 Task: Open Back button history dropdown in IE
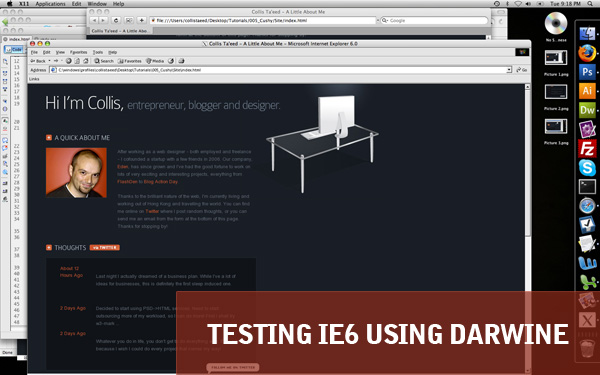[49, 61]
